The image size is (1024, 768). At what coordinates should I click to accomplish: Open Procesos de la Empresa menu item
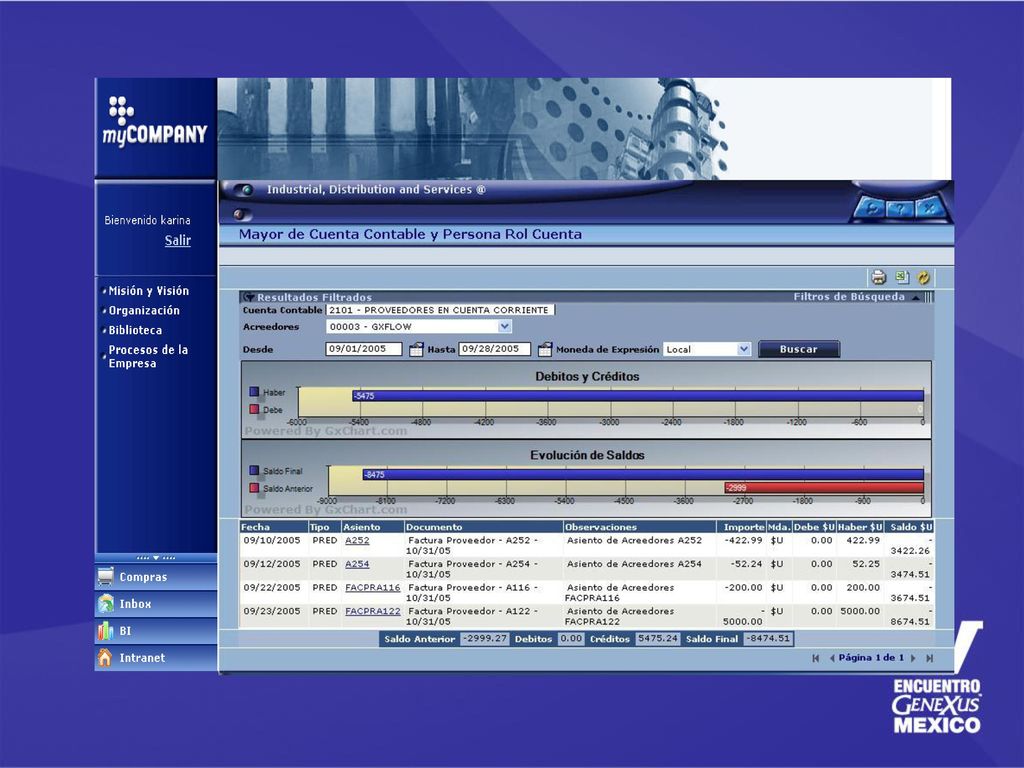click(x=148, y=357)
